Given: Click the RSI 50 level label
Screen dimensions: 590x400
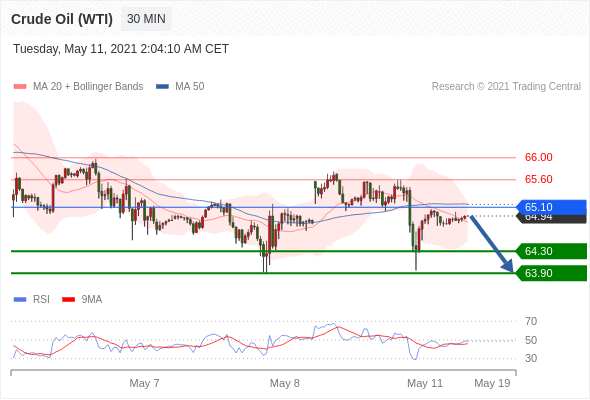Looking at the screenshot, I should tap(531, 340).
